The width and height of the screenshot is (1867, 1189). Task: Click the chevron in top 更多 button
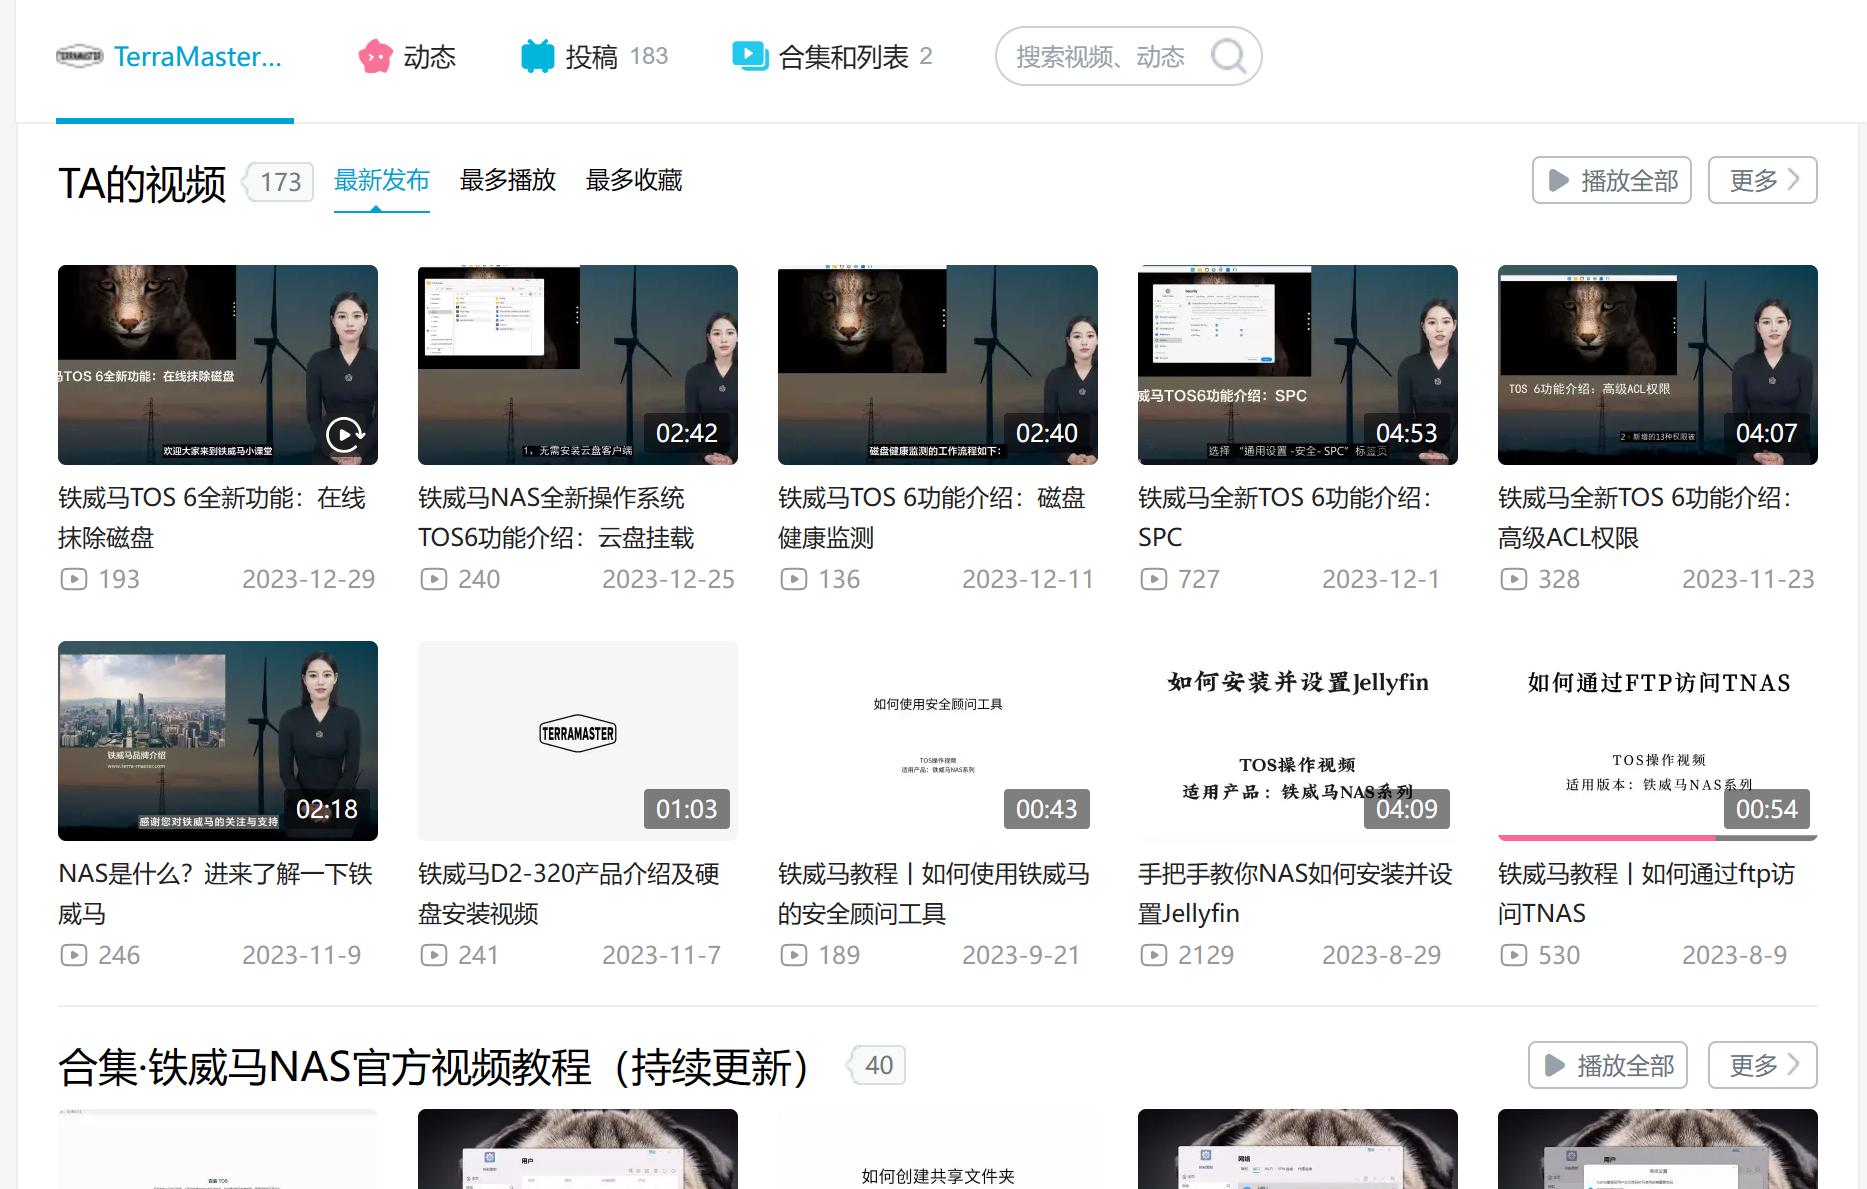pos(1794,180)
